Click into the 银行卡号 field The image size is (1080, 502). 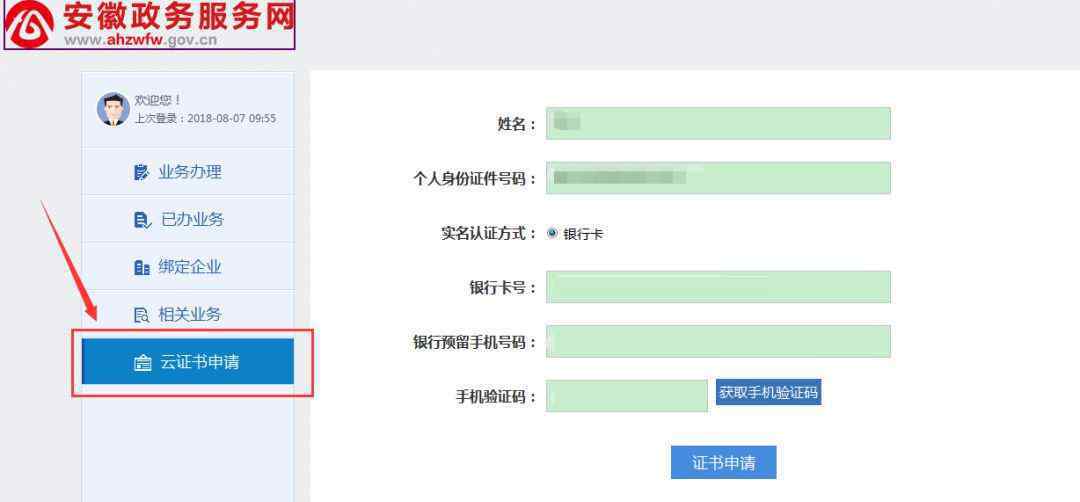[718, 287]
